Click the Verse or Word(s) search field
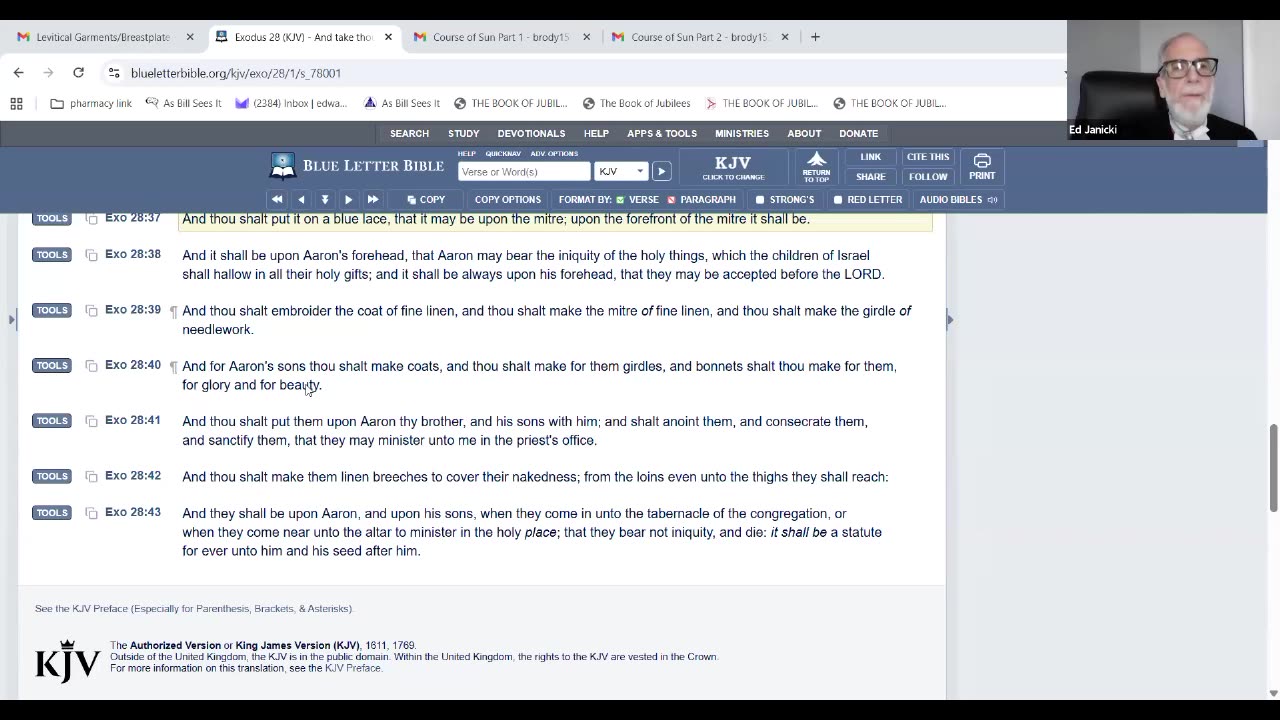The image size is (1280, 720). (524, 171)
